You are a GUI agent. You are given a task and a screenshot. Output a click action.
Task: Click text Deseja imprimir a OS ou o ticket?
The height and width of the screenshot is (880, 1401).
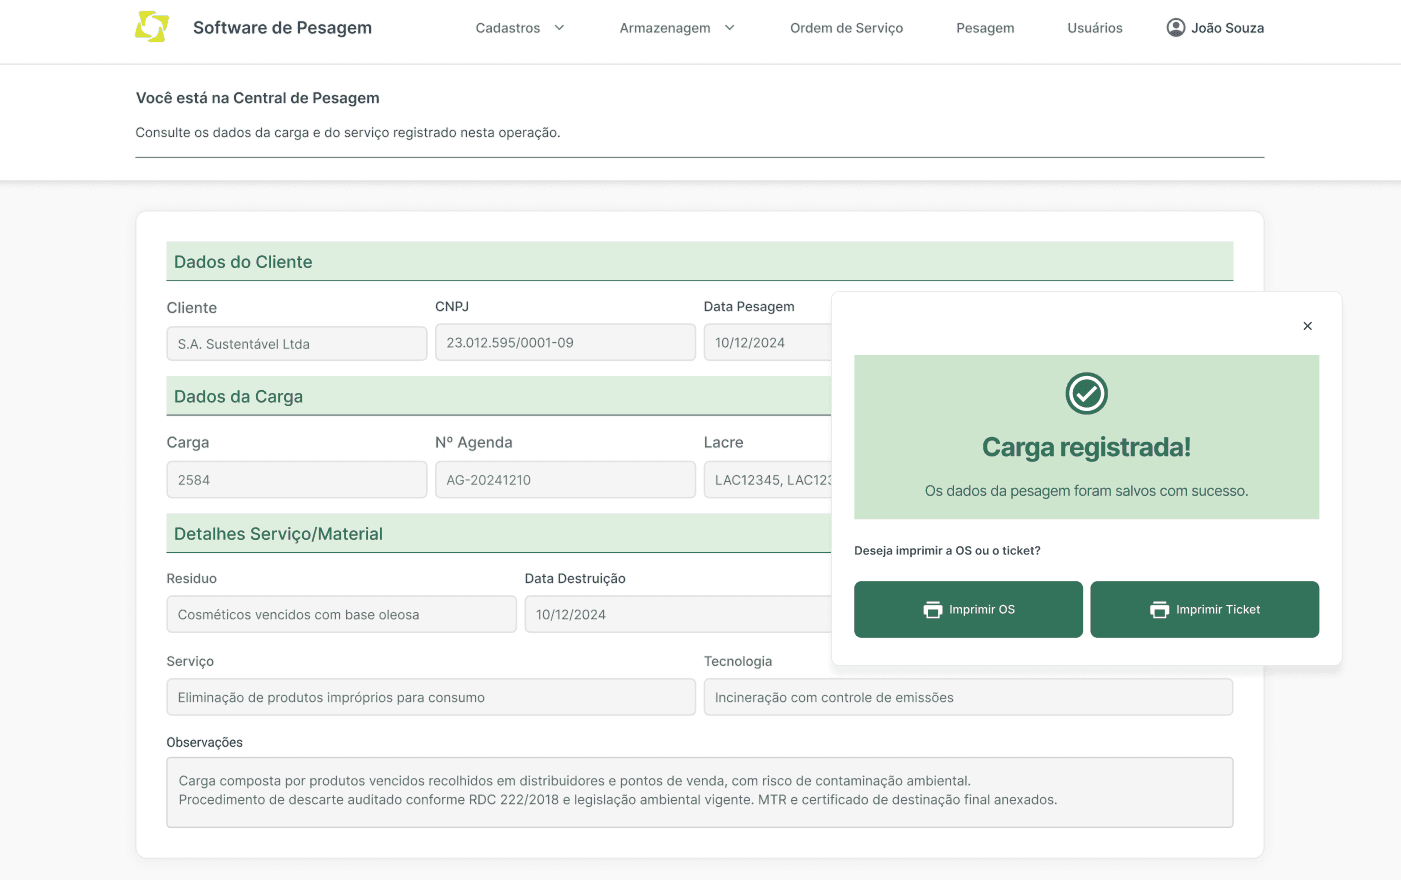pyautogui.click(x=947, y=551)
